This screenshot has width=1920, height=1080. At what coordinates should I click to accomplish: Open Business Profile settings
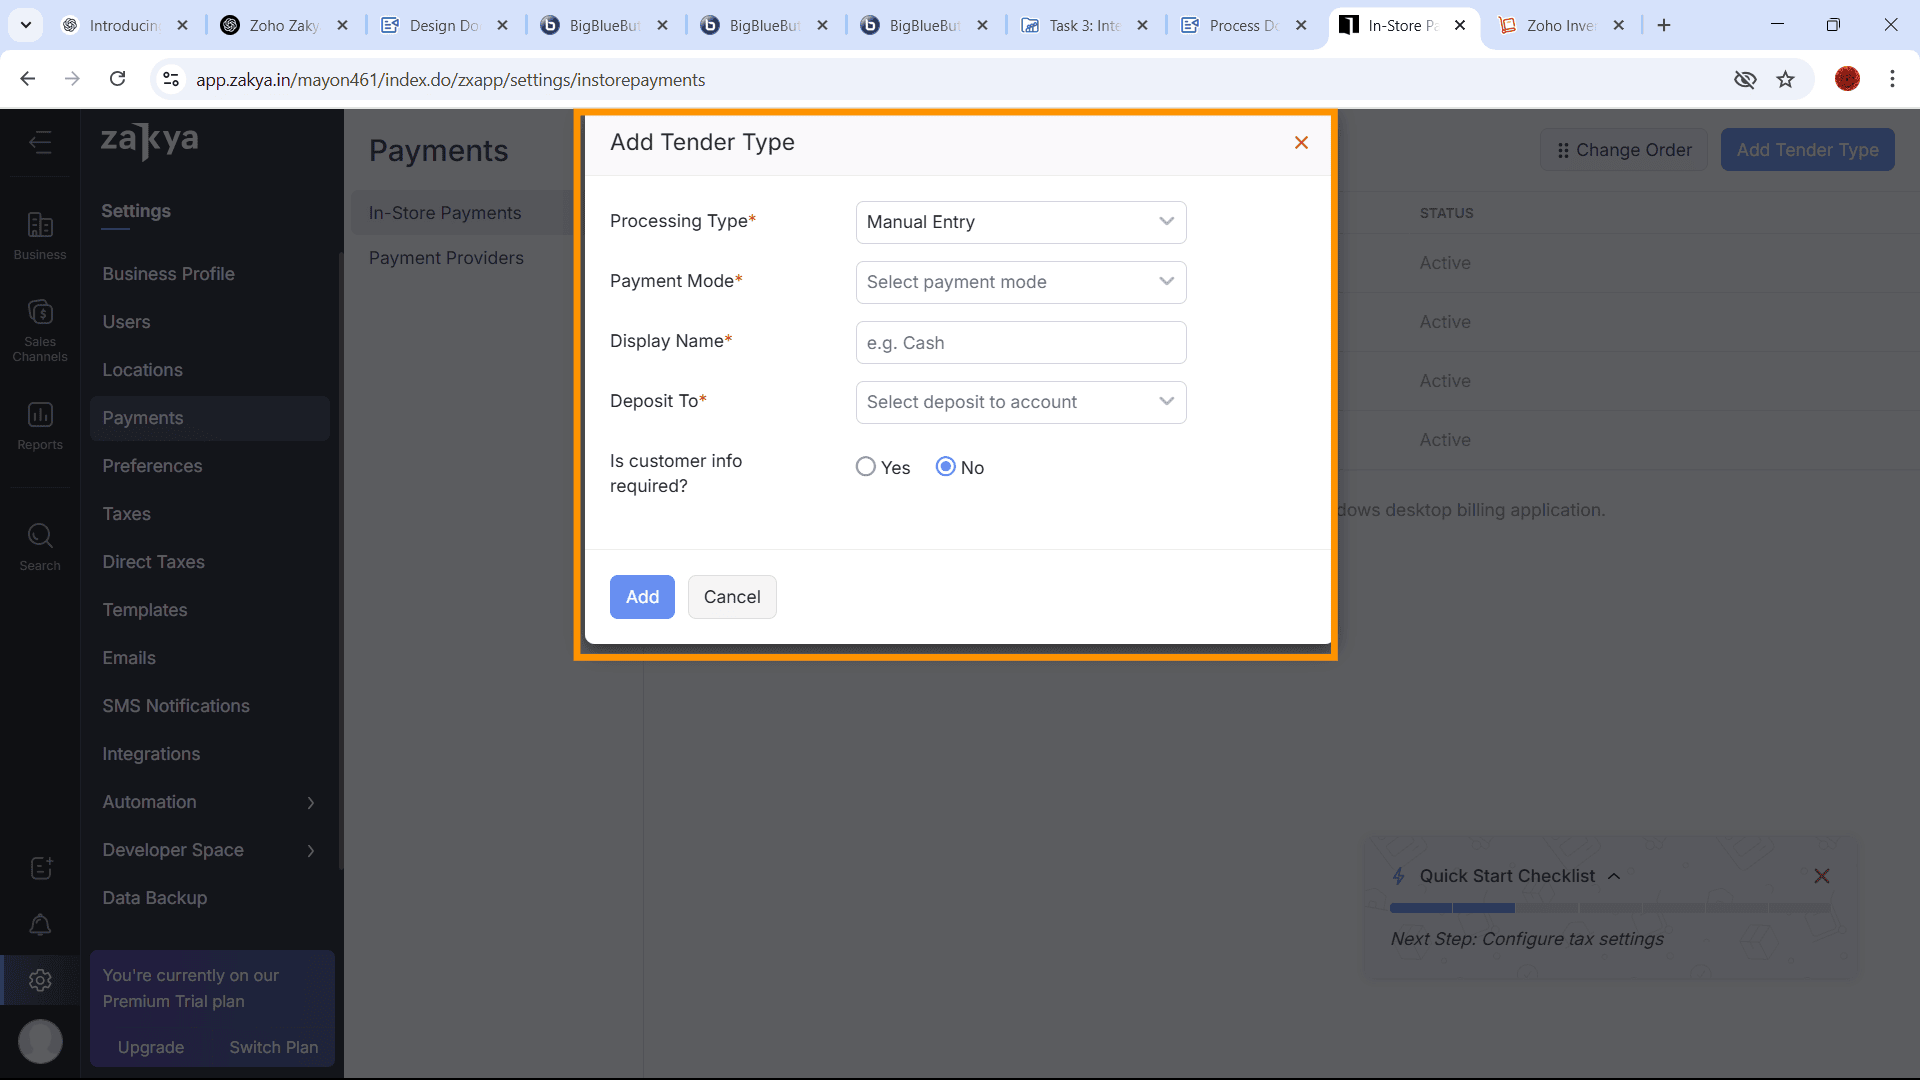[x=168, y=274]
